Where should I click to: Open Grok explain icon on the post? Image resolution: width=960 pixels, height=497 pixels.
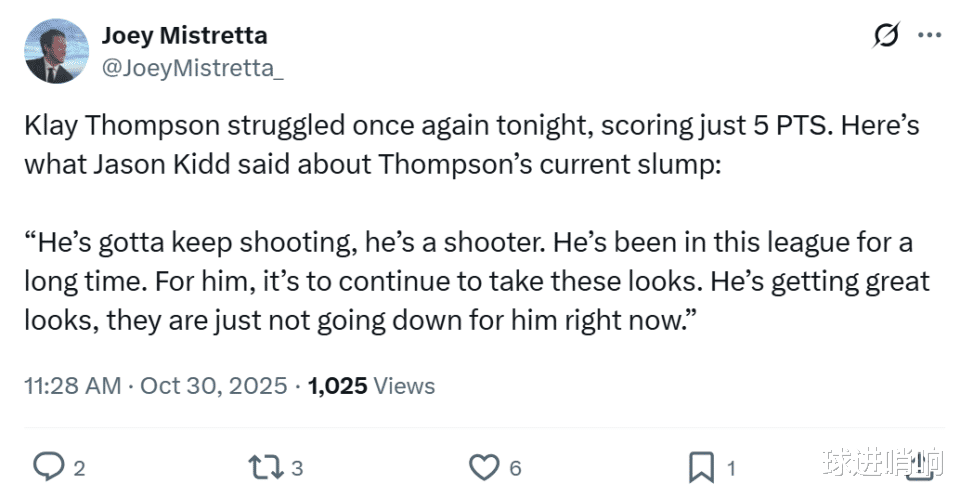point(885,37)
